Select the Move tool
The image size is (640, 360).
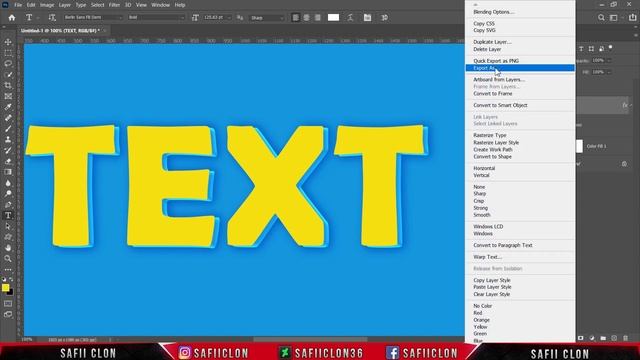click(x=8, y=42)
